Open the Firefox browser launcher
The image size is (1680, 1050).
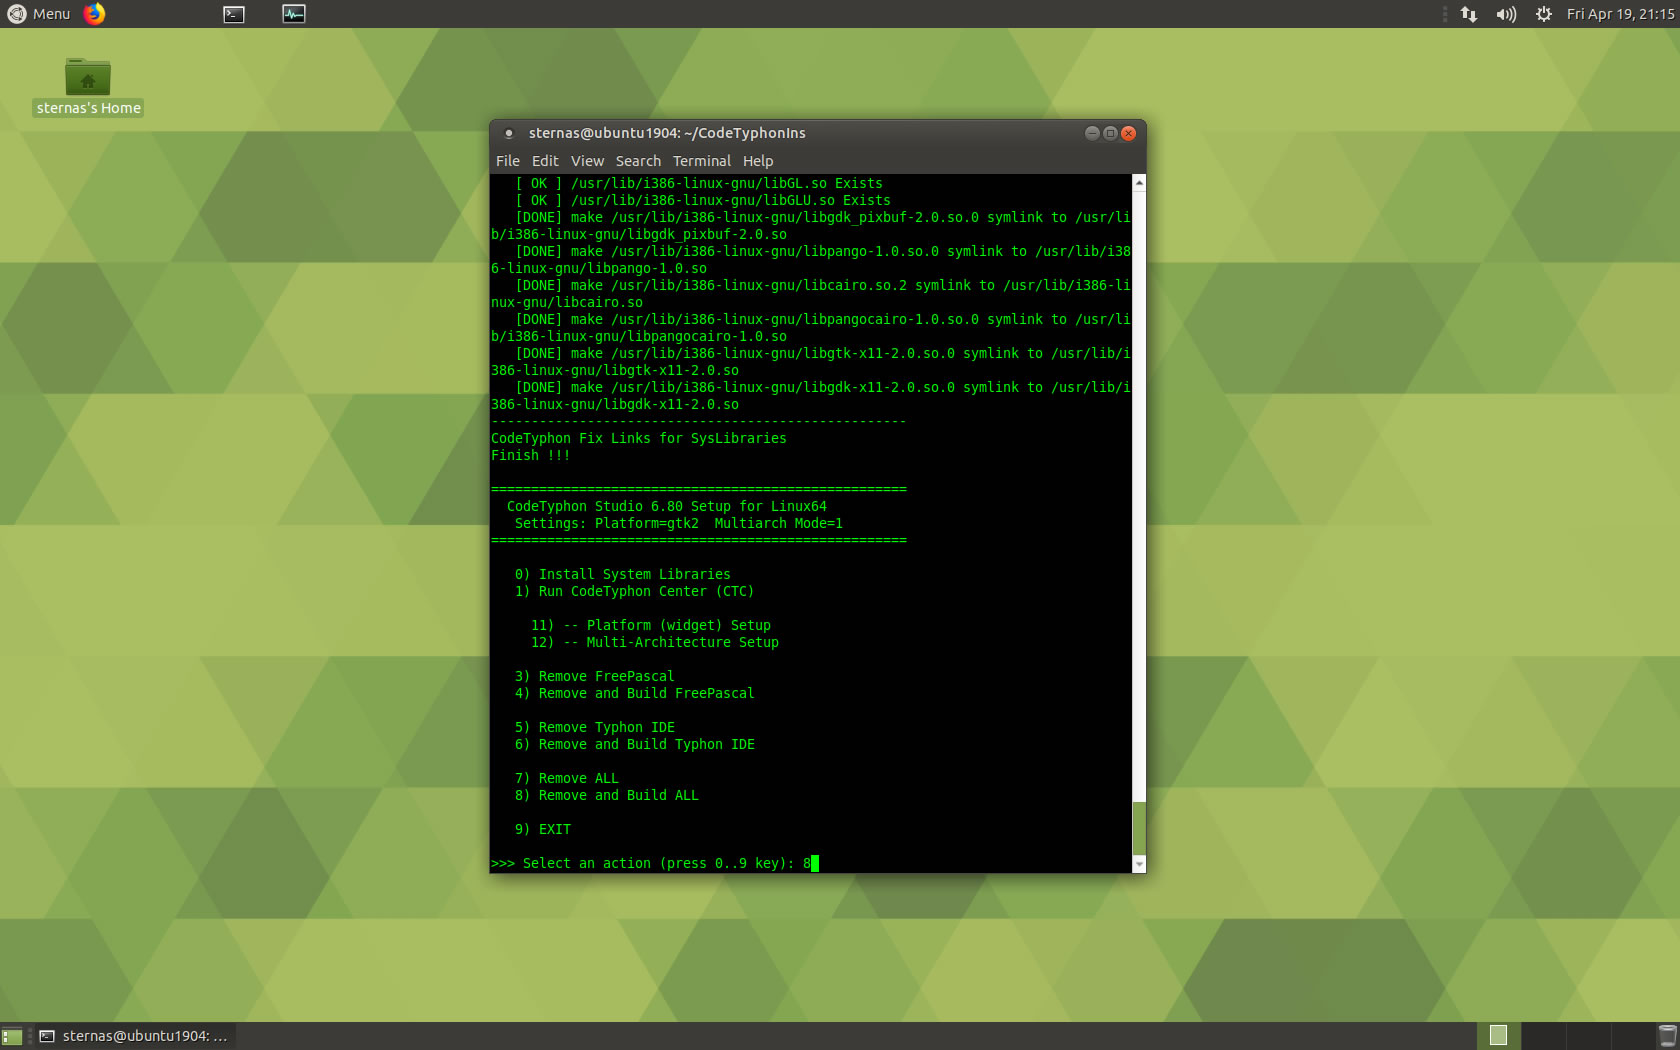click(94, 14)
